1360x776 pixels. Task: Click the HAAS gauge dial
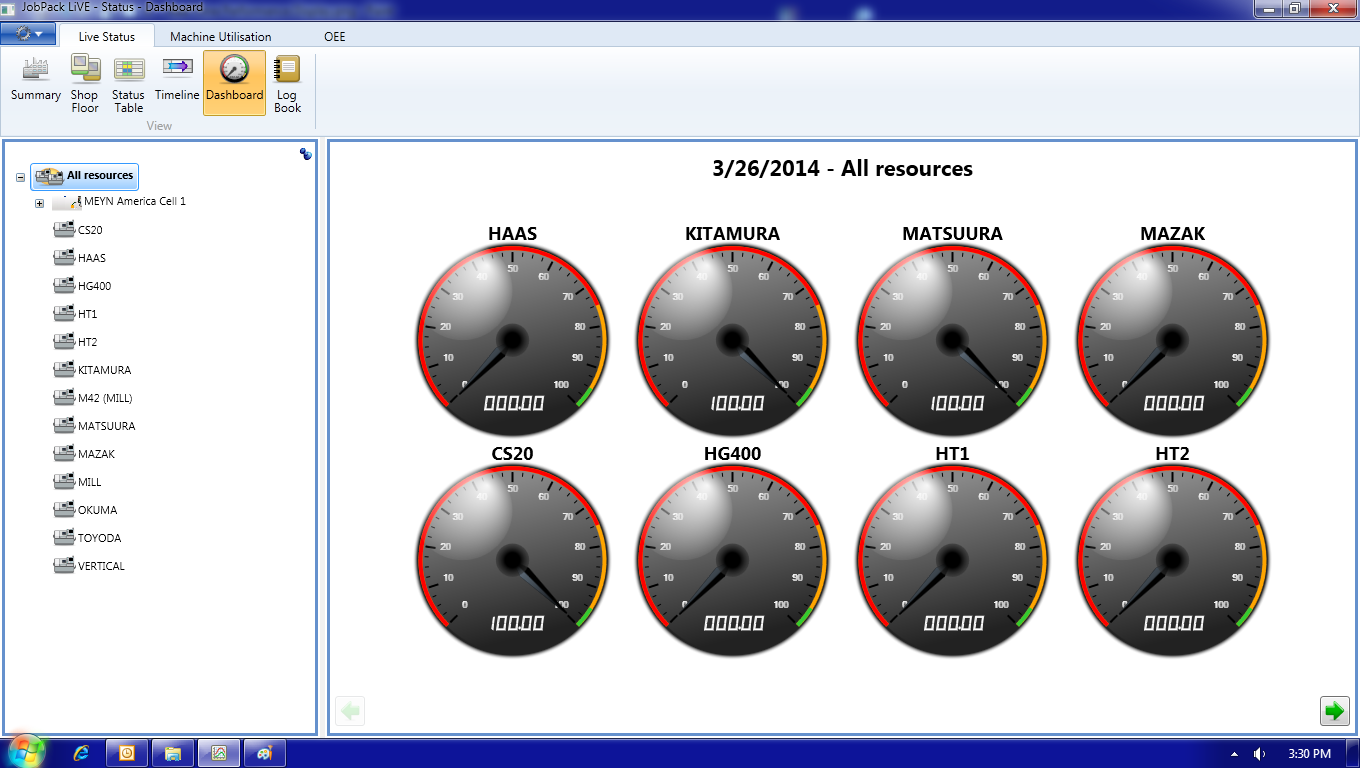[x=512, y=340]
